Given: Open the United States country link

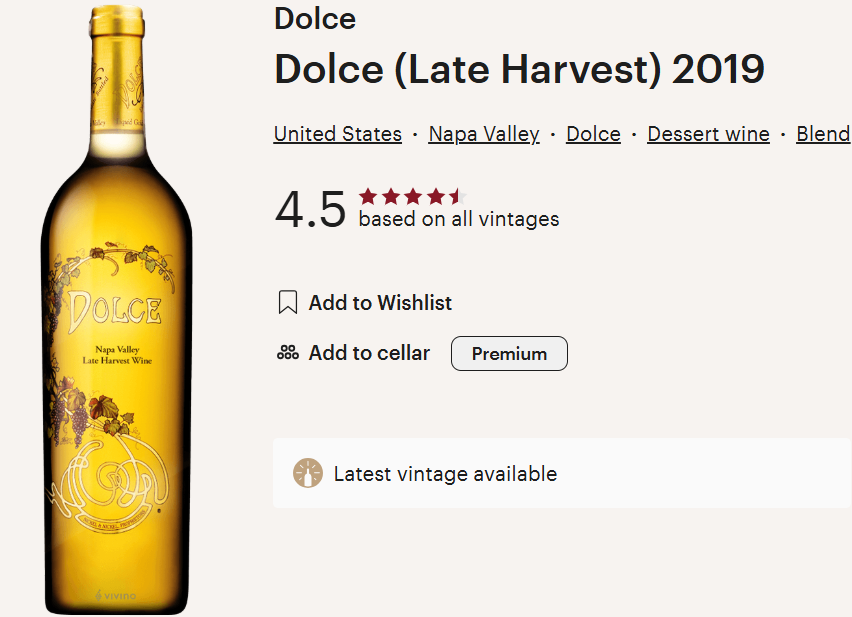Looking at the screenshot, I should pos(337,134).
